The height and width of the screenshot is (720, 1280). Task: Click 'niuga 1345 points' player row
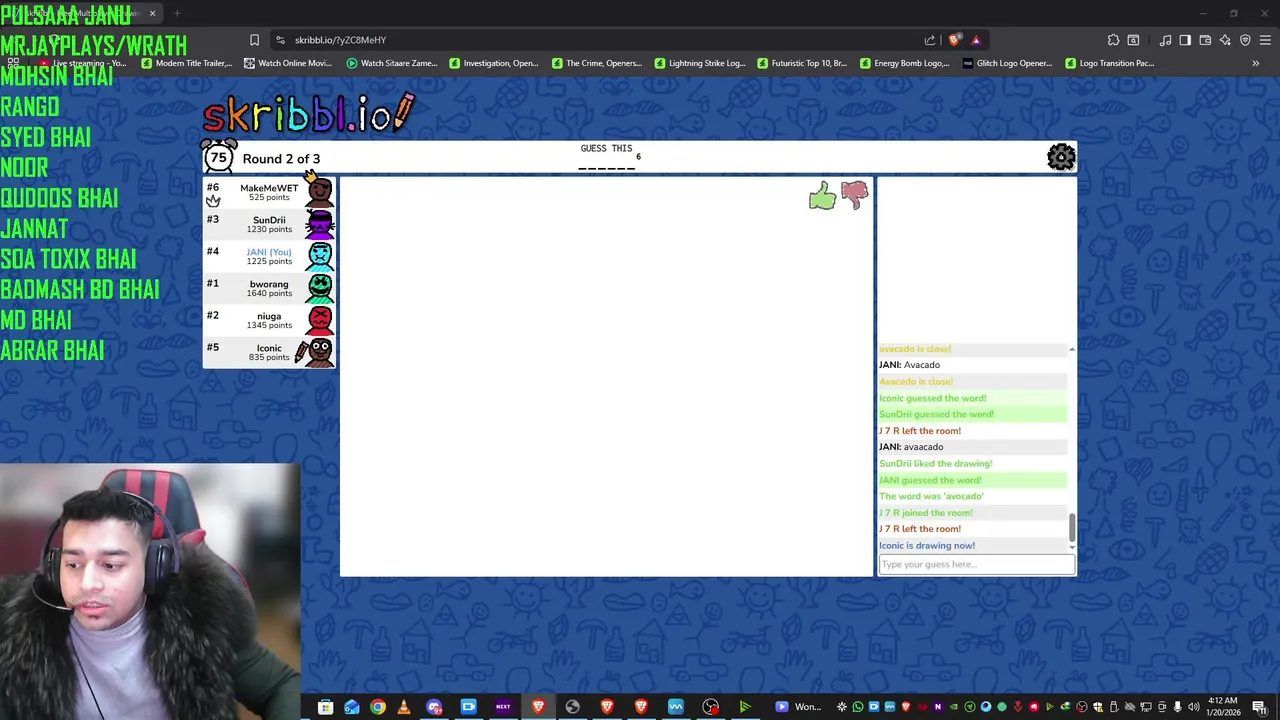click(x=269, y=320)
